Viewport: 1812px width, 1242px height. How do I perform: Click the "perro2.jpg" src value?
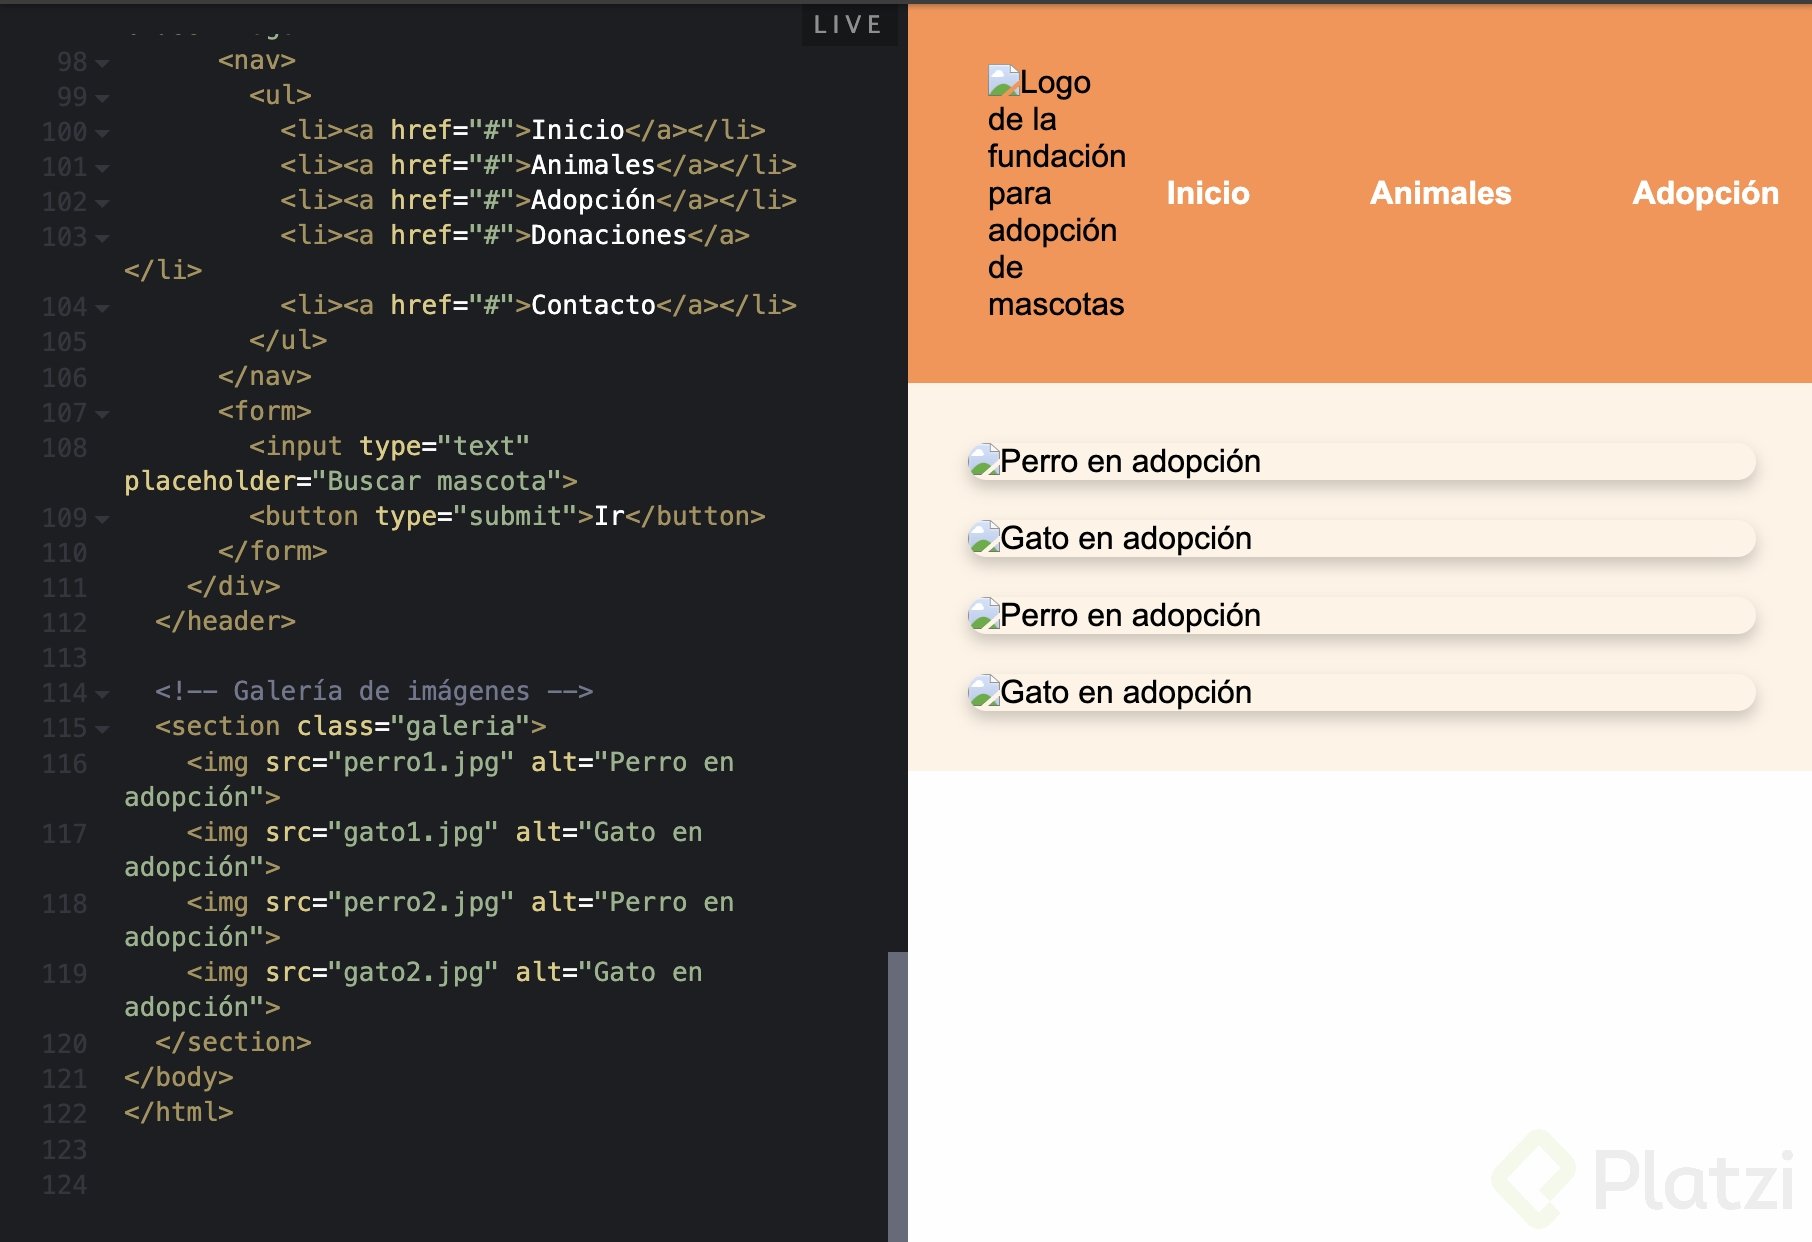pos(421,902)
